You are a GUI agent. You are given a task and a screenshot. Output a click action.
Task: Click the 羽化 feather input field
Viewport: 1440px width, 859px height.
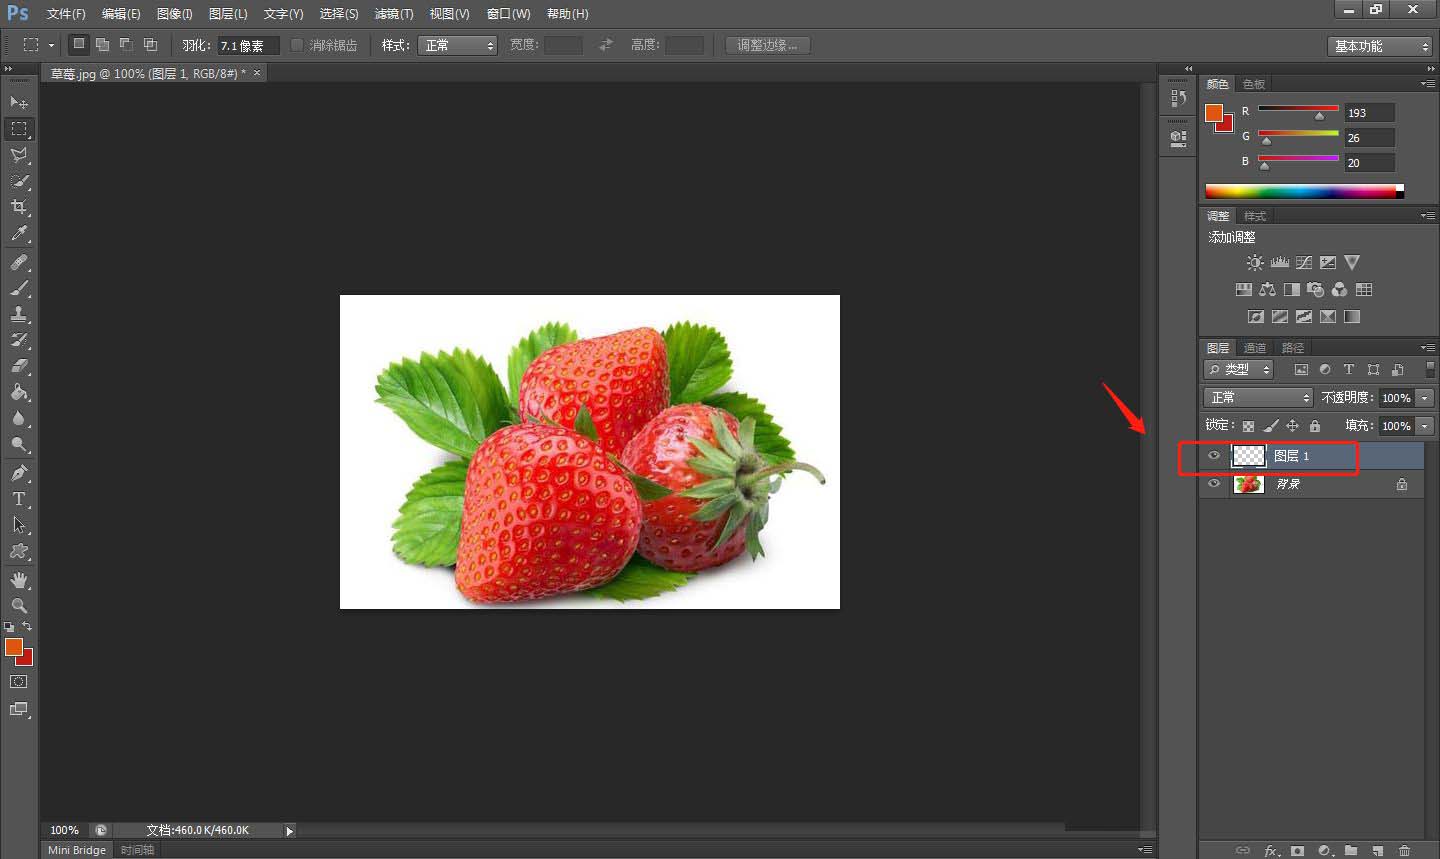(247, 46)
